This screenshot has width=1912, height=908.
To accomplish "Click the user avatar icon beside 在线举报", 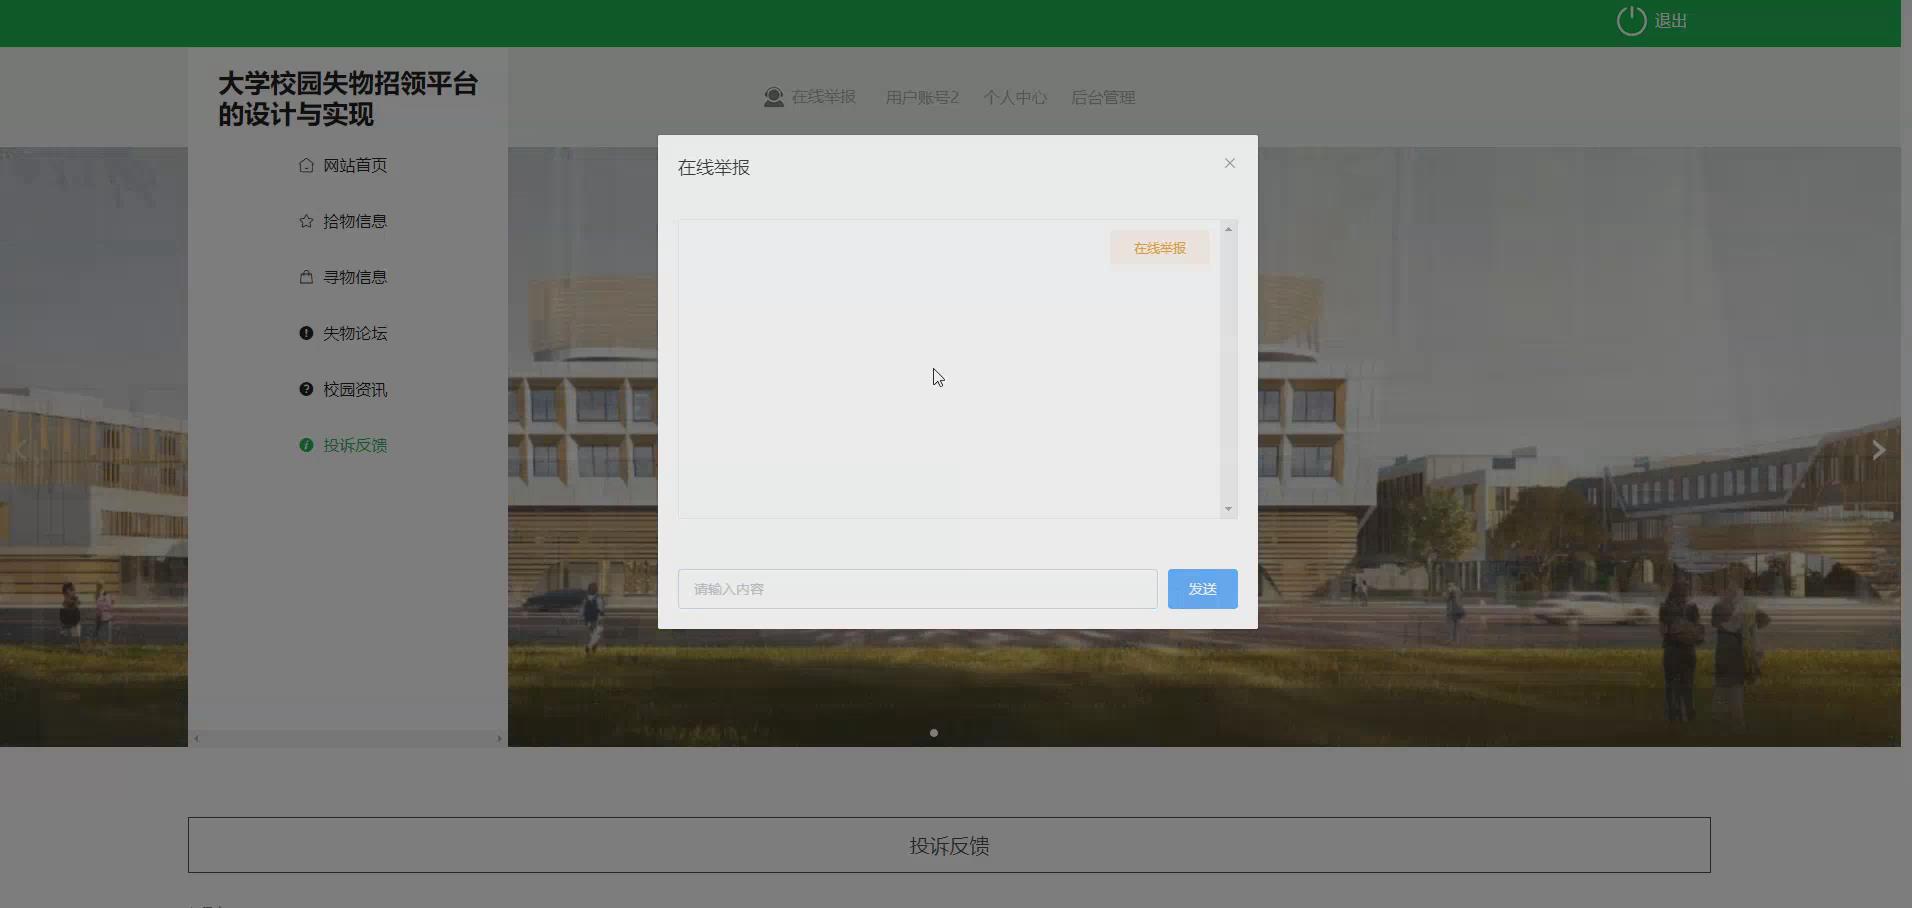I will 773,97.
